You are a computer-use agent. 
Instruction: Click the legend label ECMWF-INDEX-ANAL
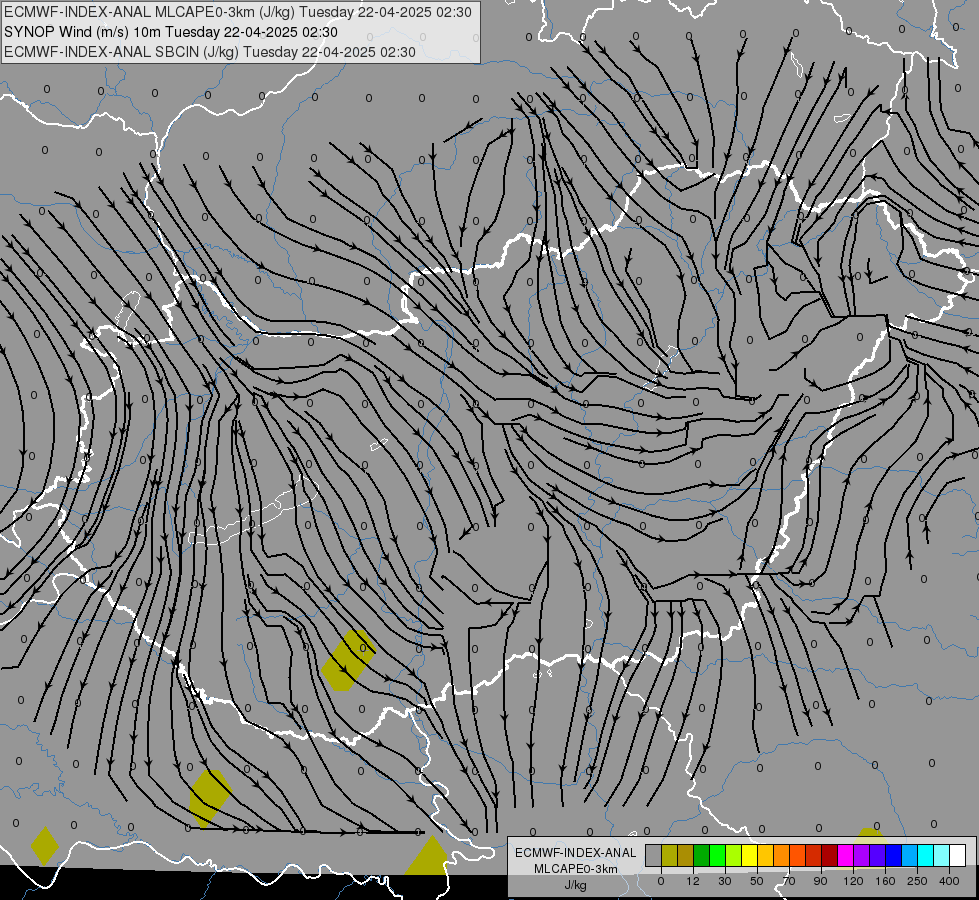coord(576,853)
